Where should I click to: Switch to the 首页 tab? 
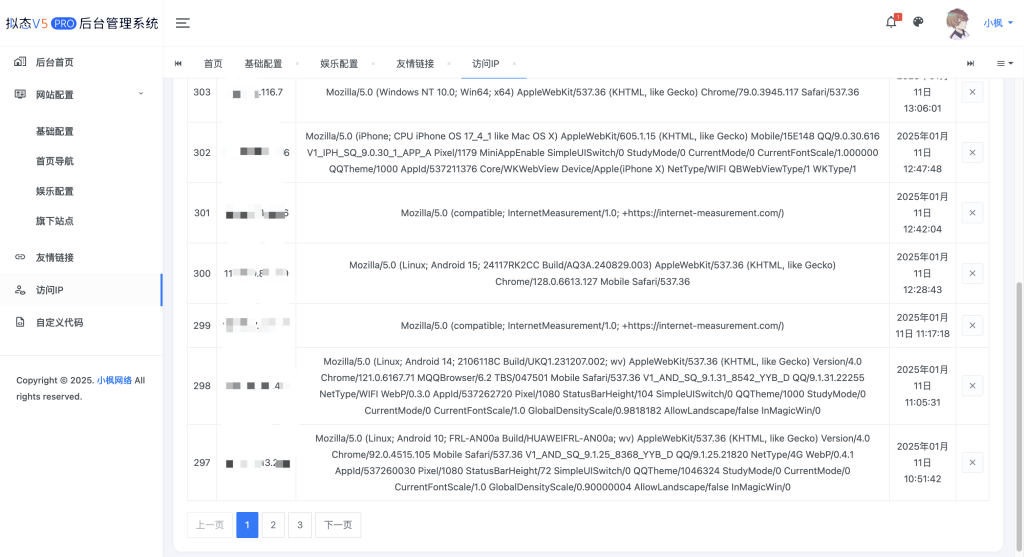click(x=213, y=63)
